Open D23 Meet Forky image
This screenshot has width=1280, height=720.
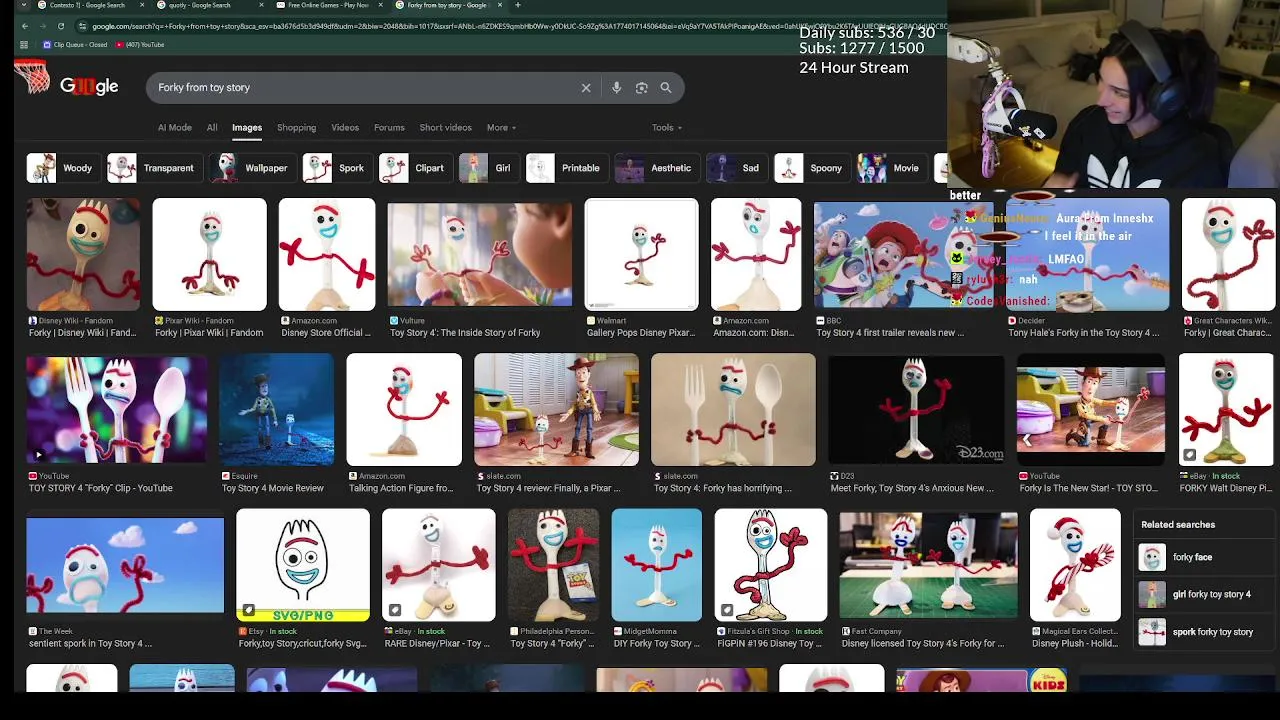click(916, 410)
